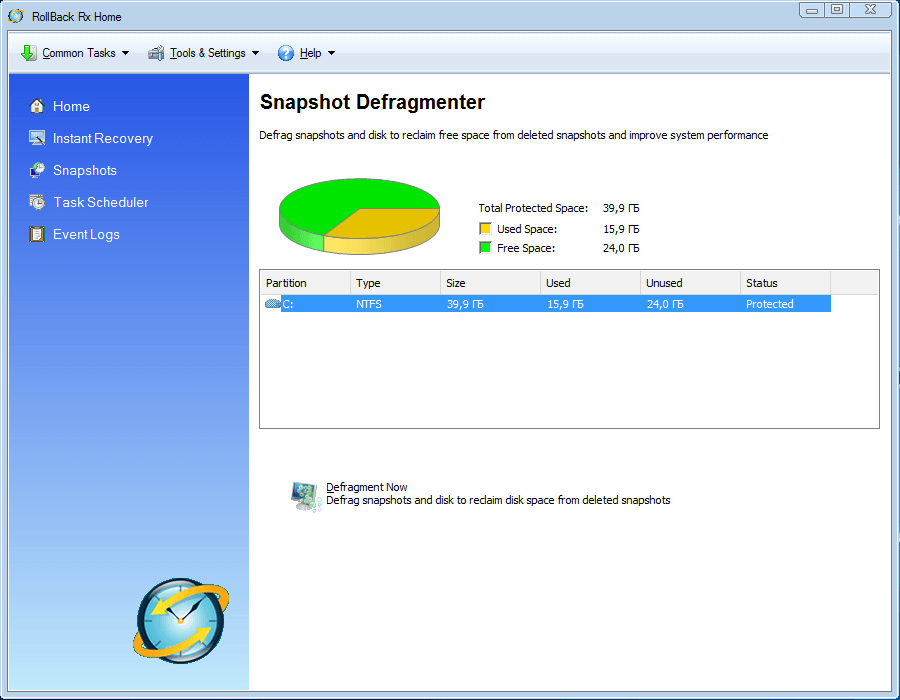Sort by the Type column header
This screenshot has height=700, width=900.
click(x=395, y=283)
